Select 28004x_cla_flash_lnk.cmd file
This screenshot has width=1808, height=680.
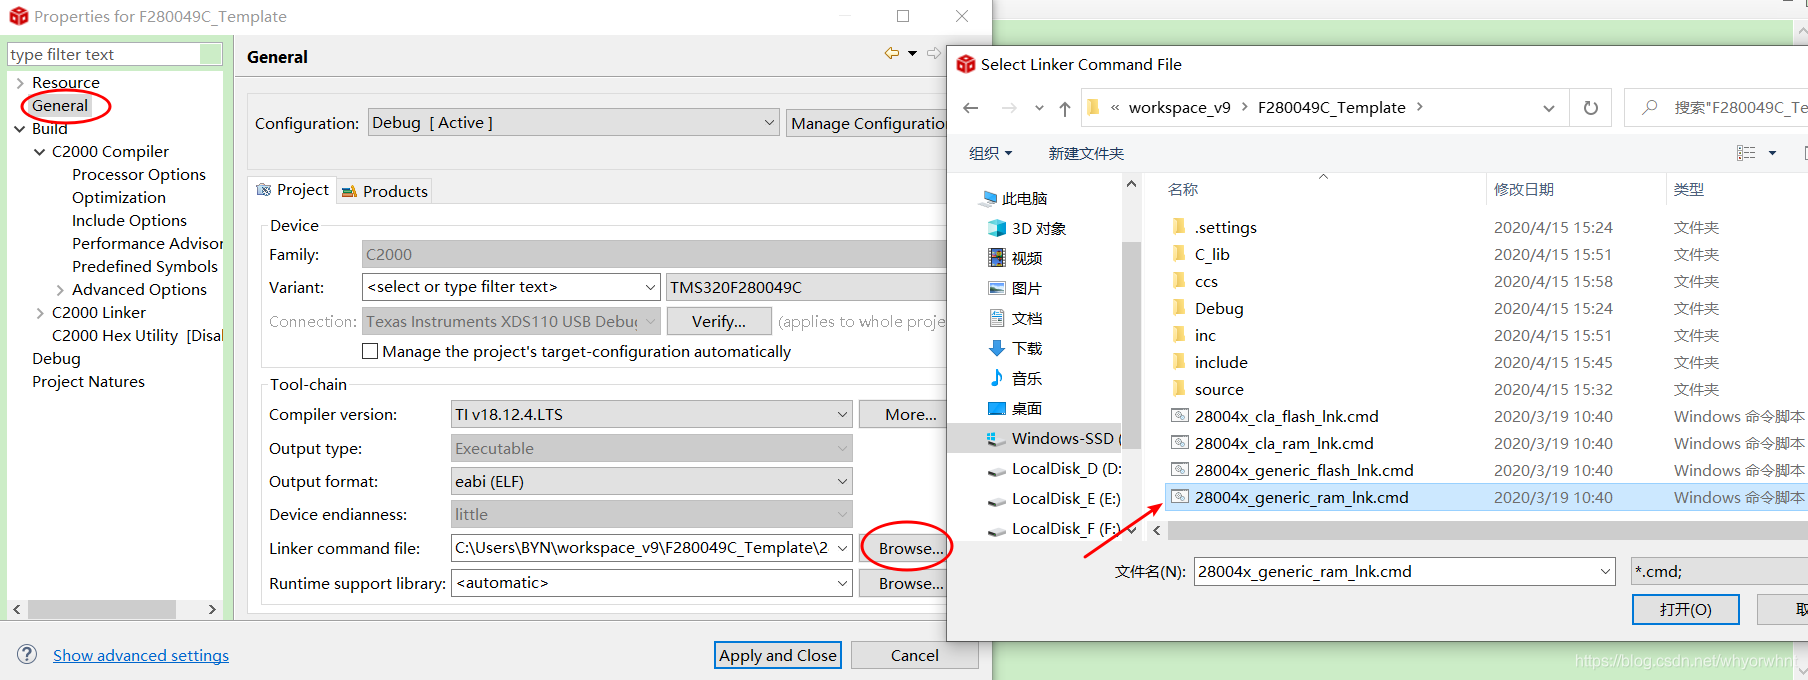tap(1285, 416)
